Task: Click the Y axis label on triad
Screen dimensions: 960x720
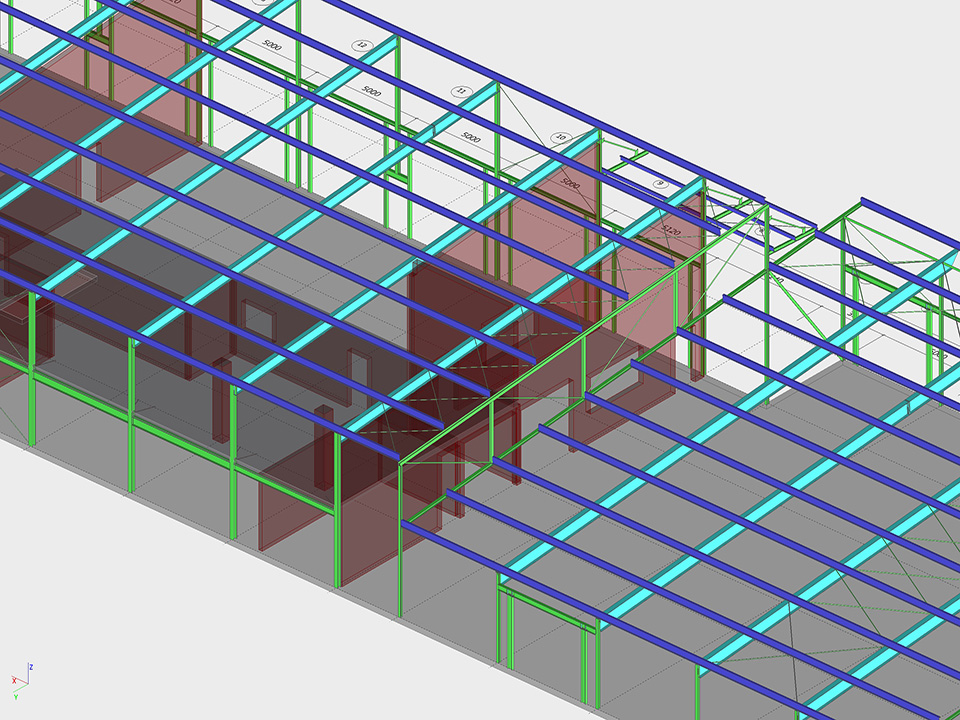Action: [18, 696]
